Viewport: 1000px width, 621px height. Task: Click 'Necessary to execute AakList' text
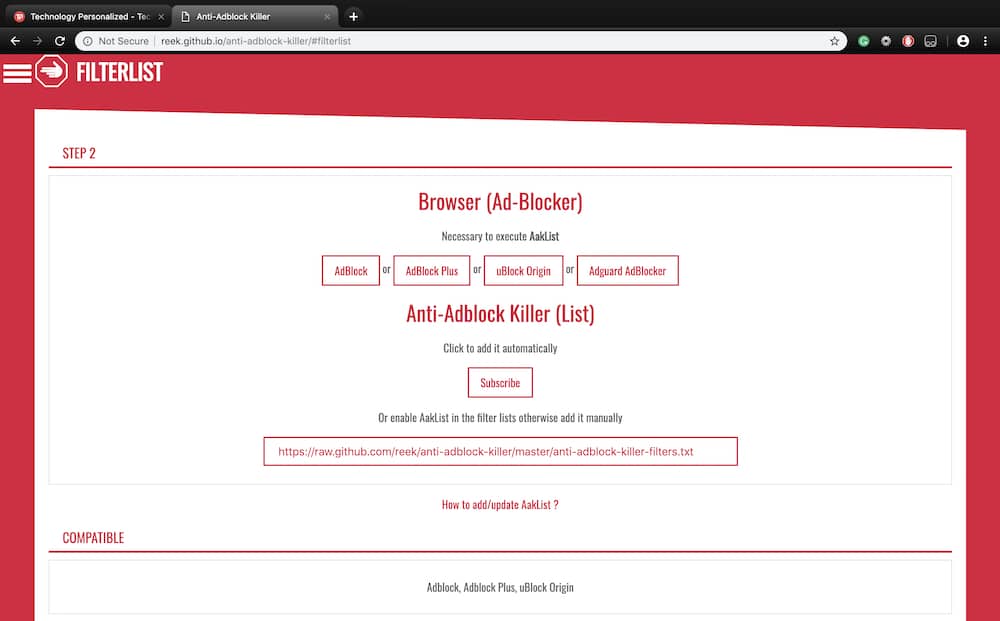coord(500,236)
